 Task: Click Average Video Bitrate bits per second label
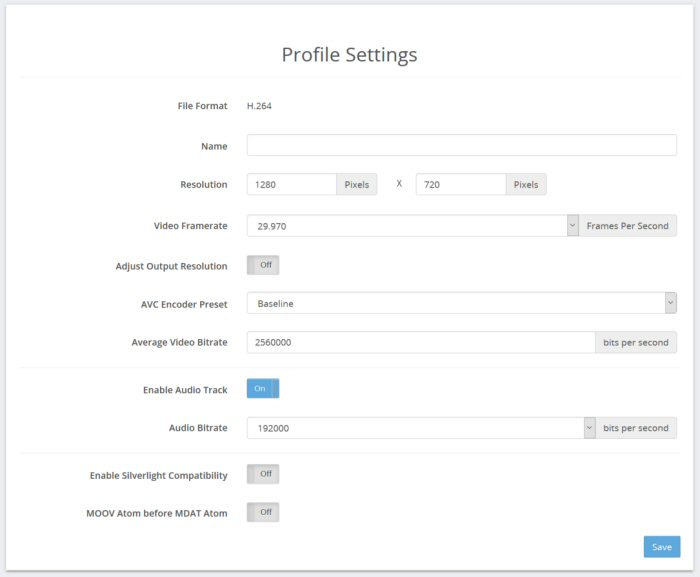point(636,343)
